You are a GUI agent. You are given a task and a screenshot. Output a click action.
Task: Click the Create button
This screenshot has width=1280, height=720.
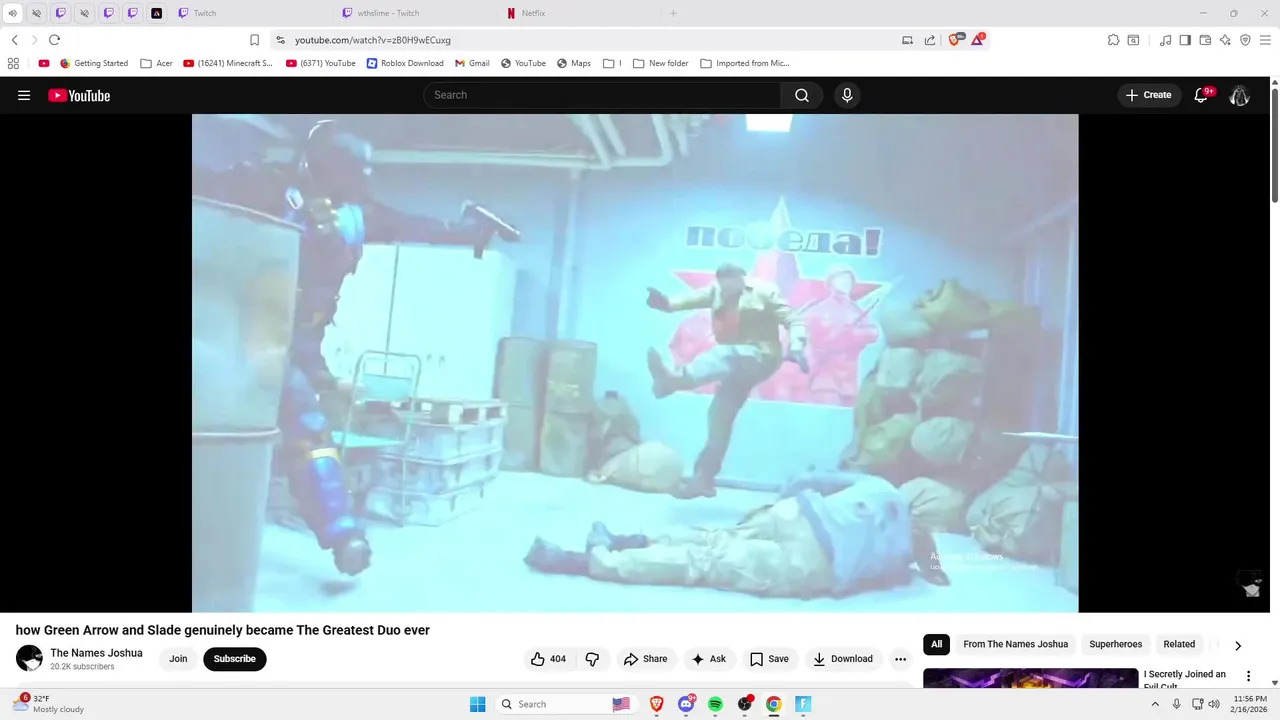tap(1148, 95)
